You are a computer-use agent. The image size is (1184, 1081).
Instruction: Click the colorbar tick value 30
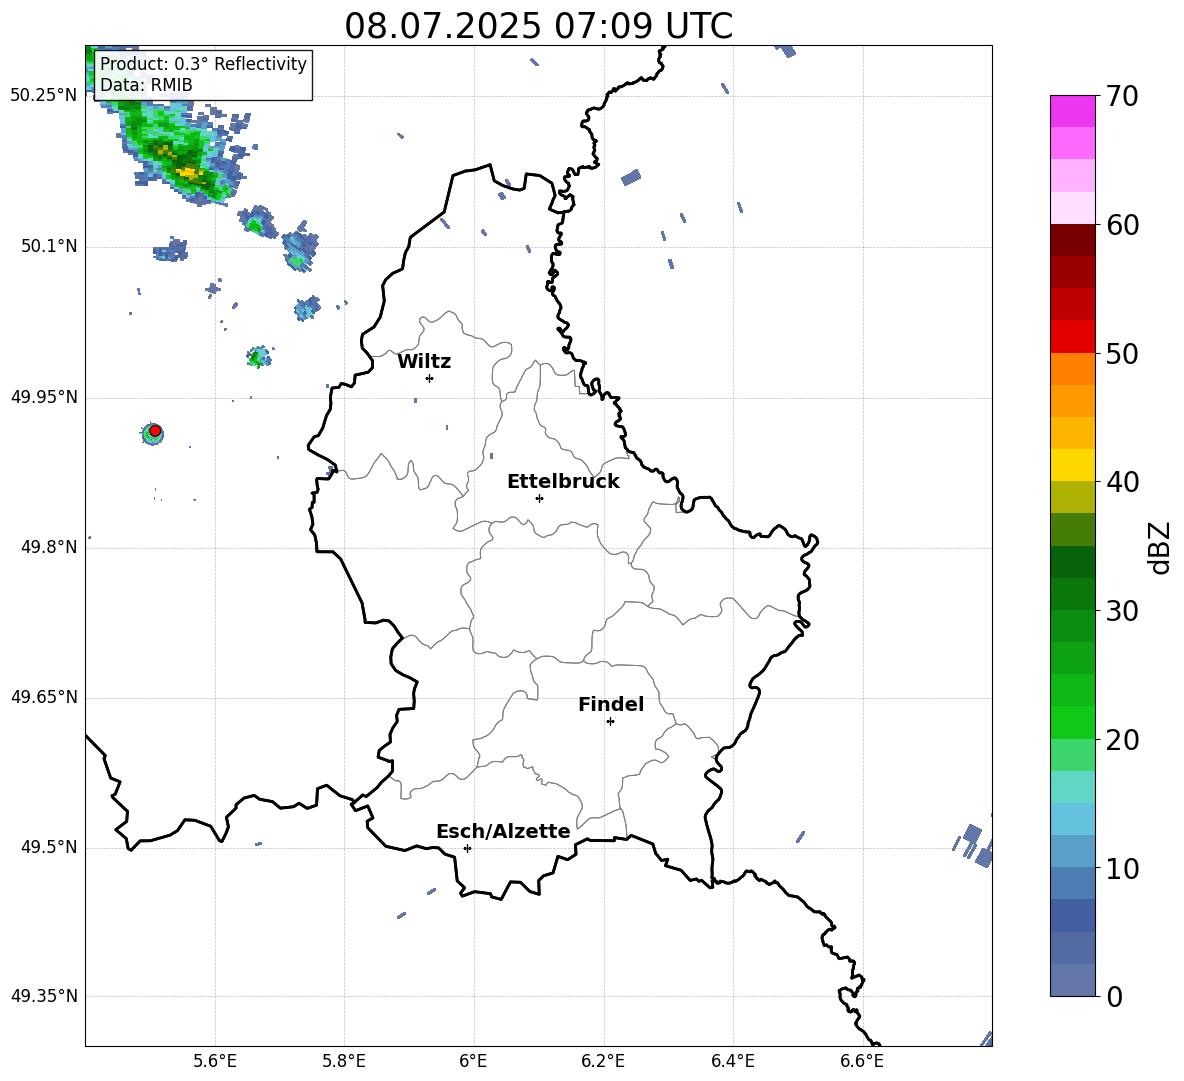[x=1123, y=611]
